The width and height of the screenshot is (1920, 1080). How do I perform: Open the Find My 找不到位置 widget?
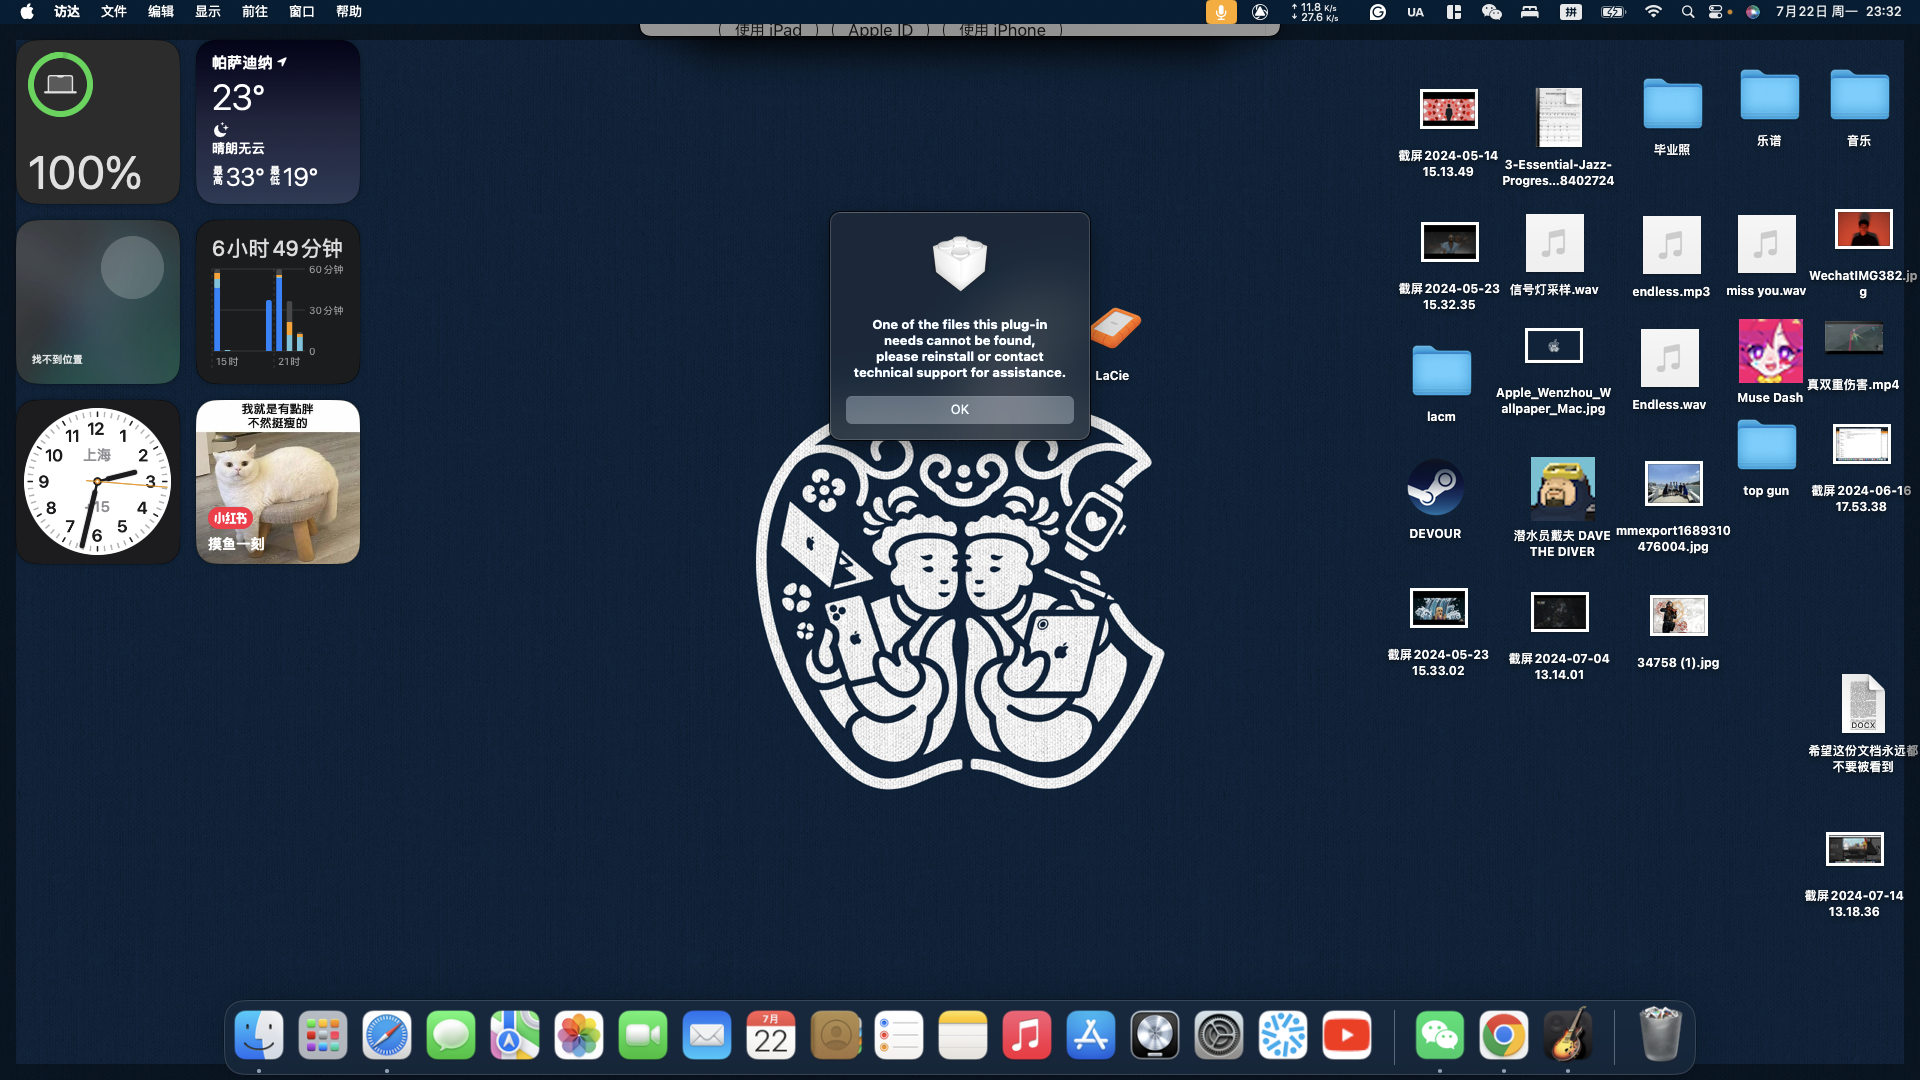point(98,302)
